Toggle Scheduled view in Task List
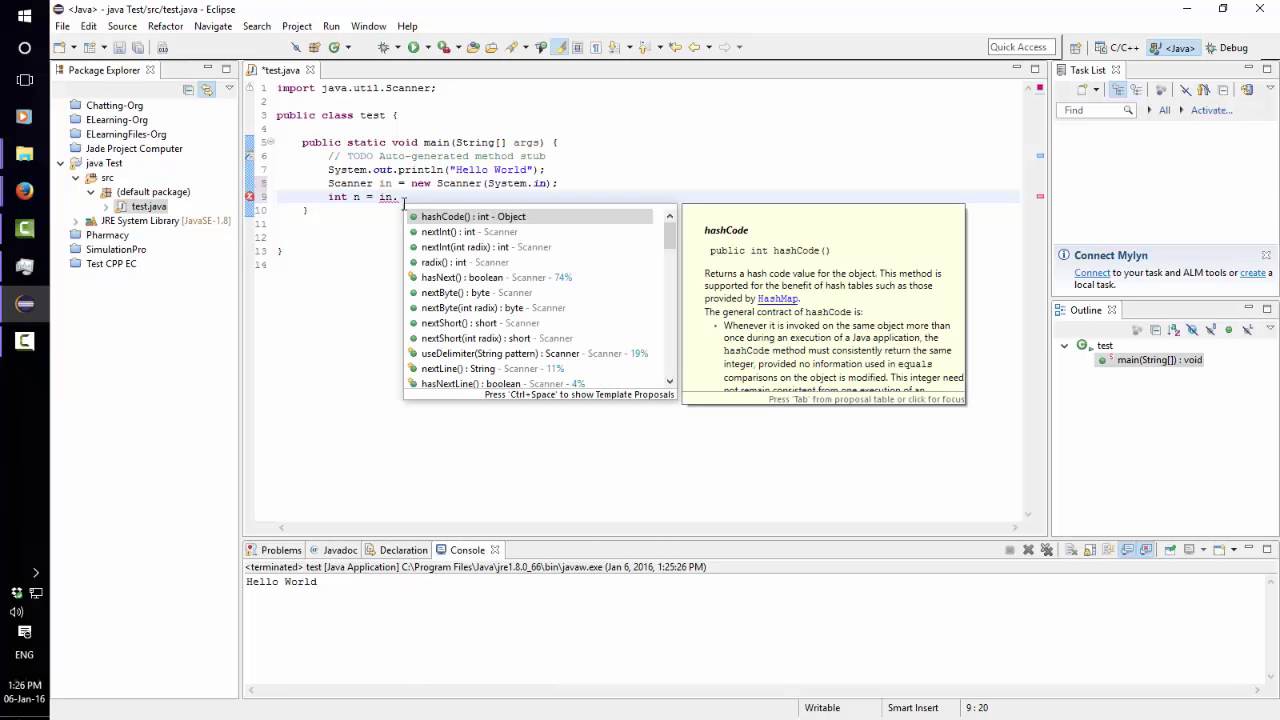 tap(1137, 89)
